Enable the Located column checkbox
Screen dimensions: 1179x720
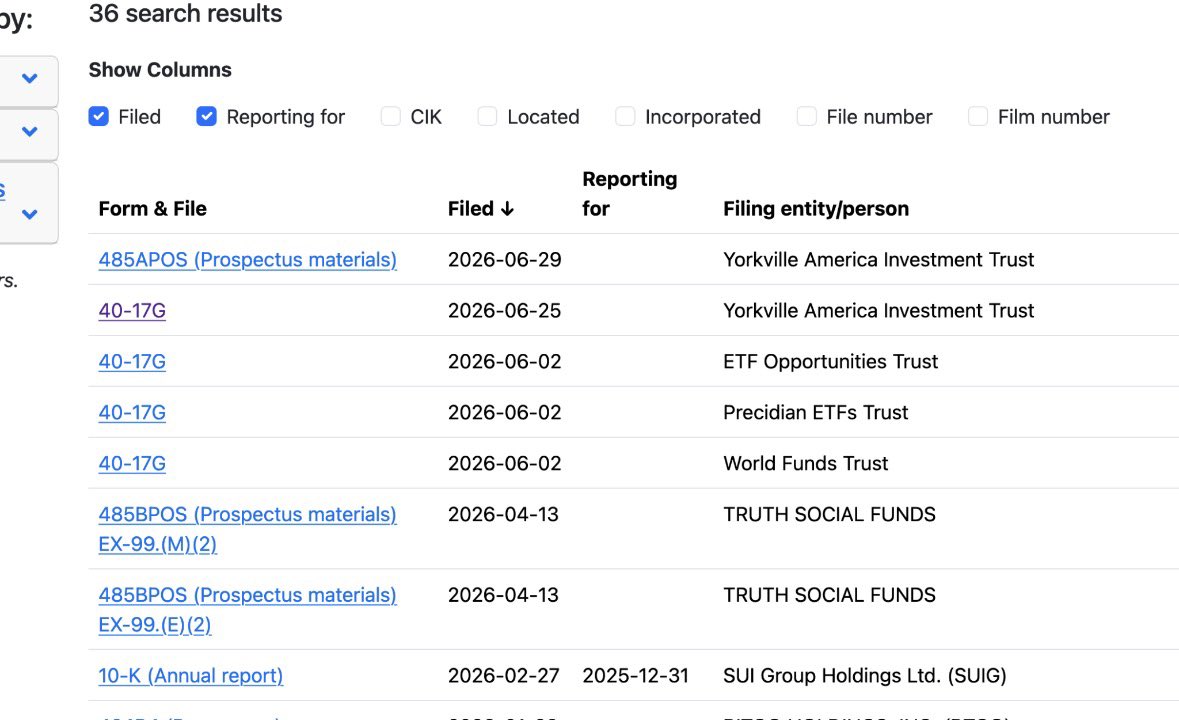point(487,116)
